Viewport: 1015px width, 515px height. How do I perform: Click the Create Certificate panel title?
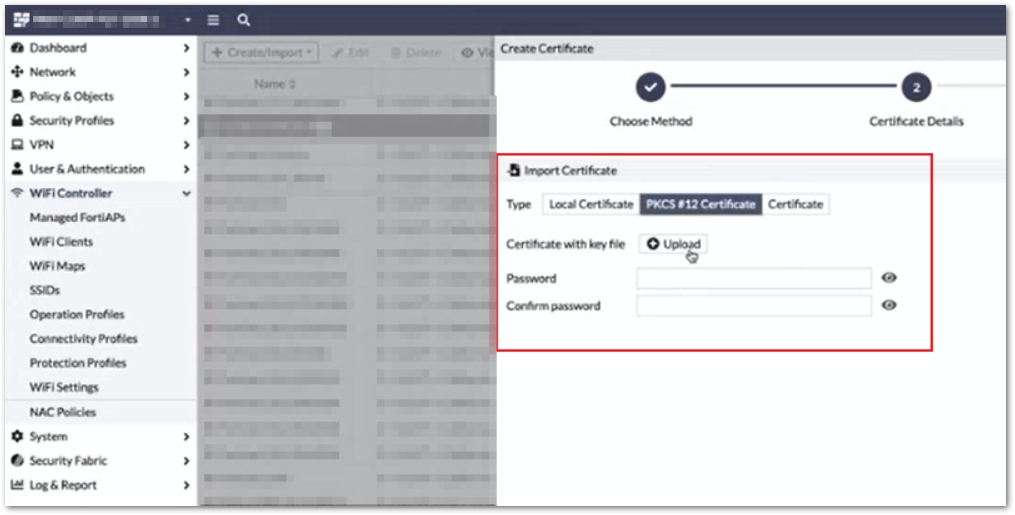pyautogui.click(x=547, y=49)
